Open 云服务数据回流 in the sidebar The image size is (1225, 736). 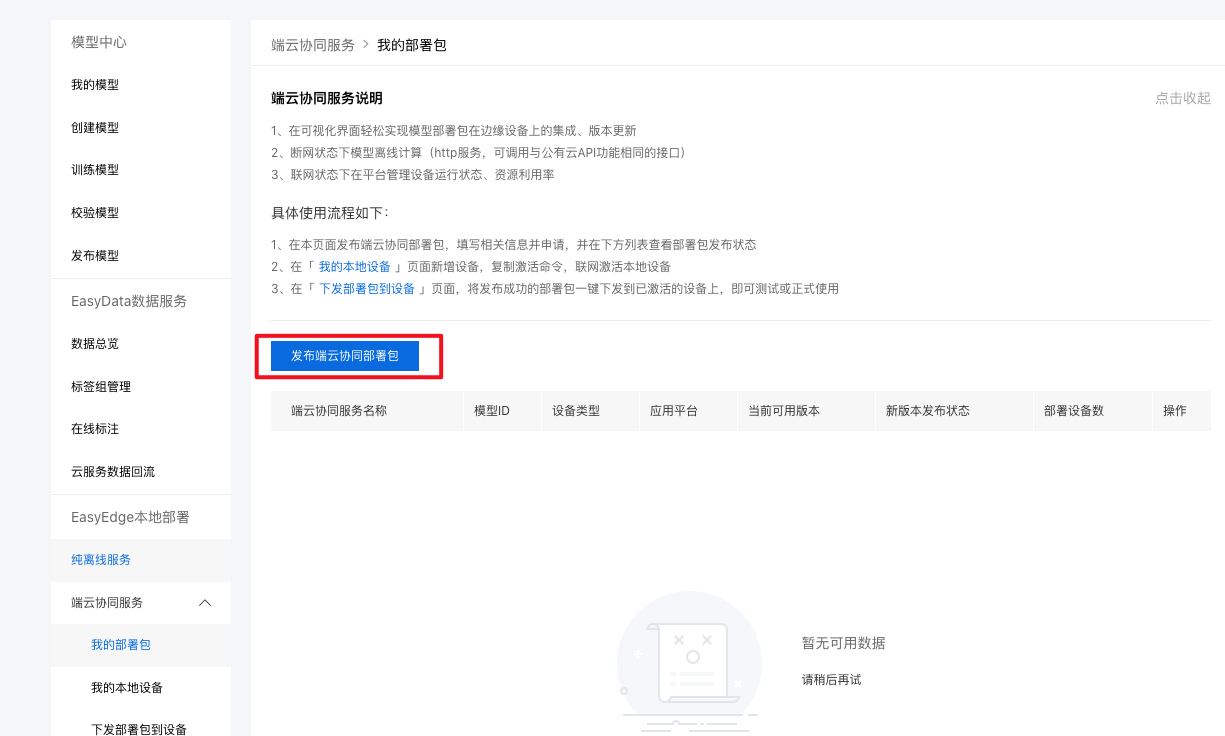[113, 472]
